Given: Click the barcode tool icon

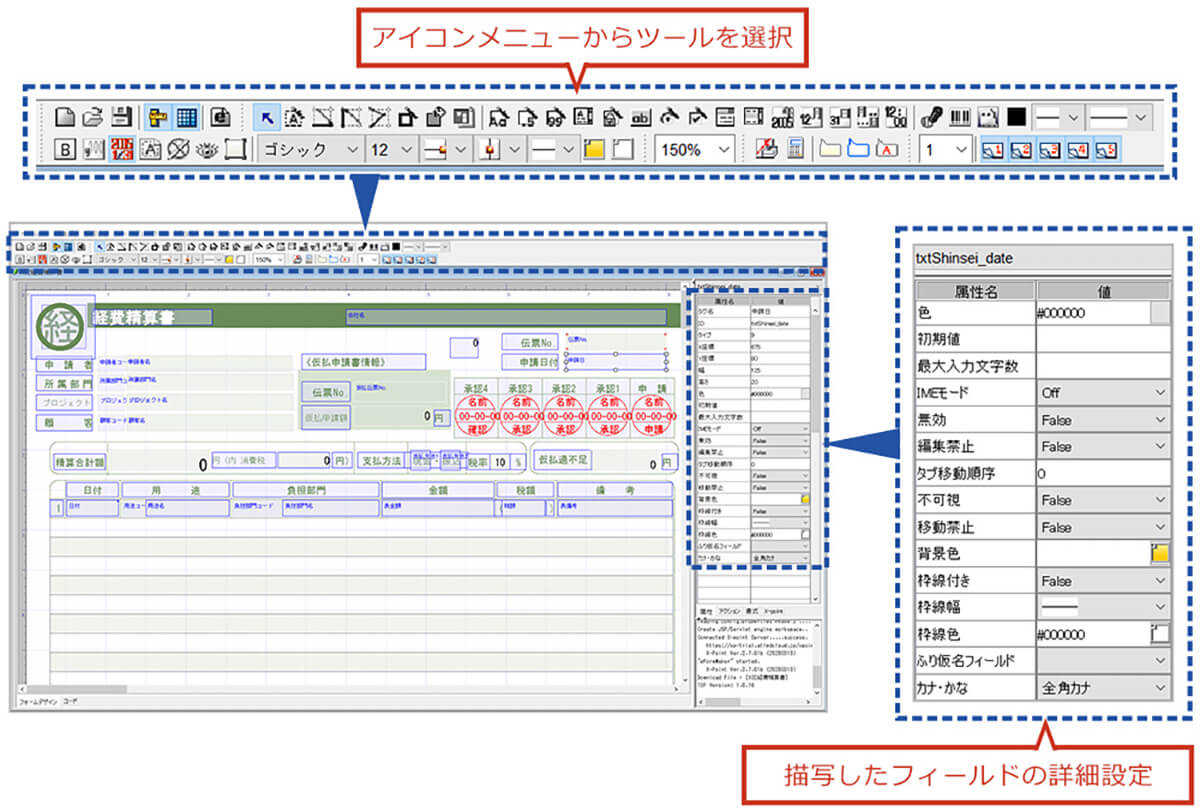Looking at the screenshot, I should pos(959,117).
